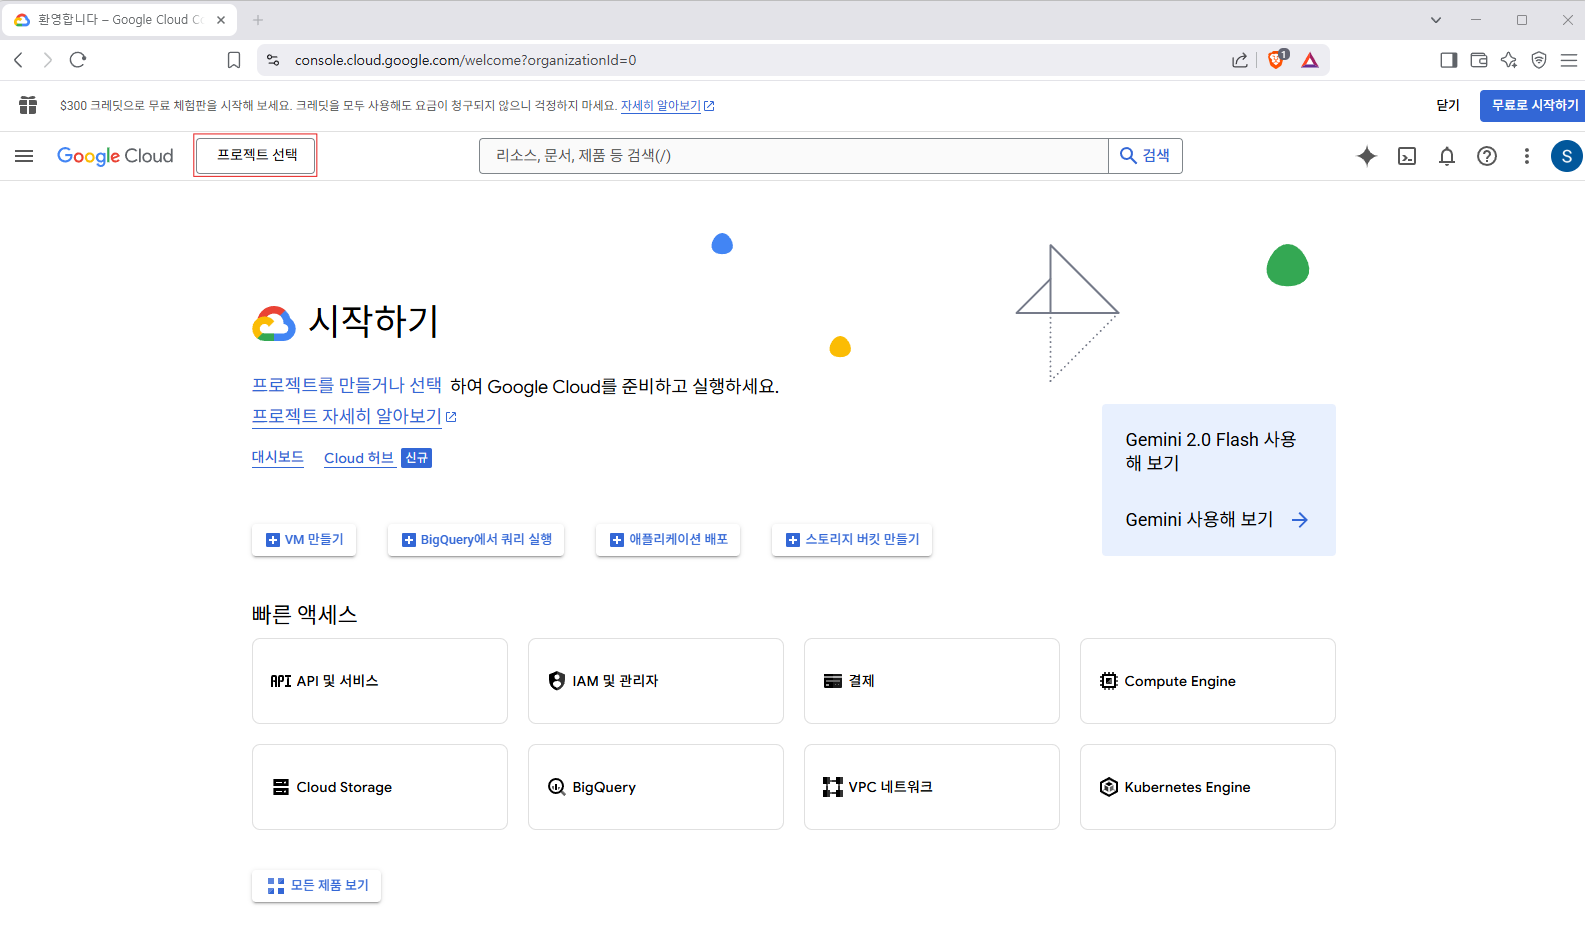This screenshot has width=1585, height=939.
Task: Open 결제 billing quick access card
Action: pyautogui.click(x=932, y=681)
